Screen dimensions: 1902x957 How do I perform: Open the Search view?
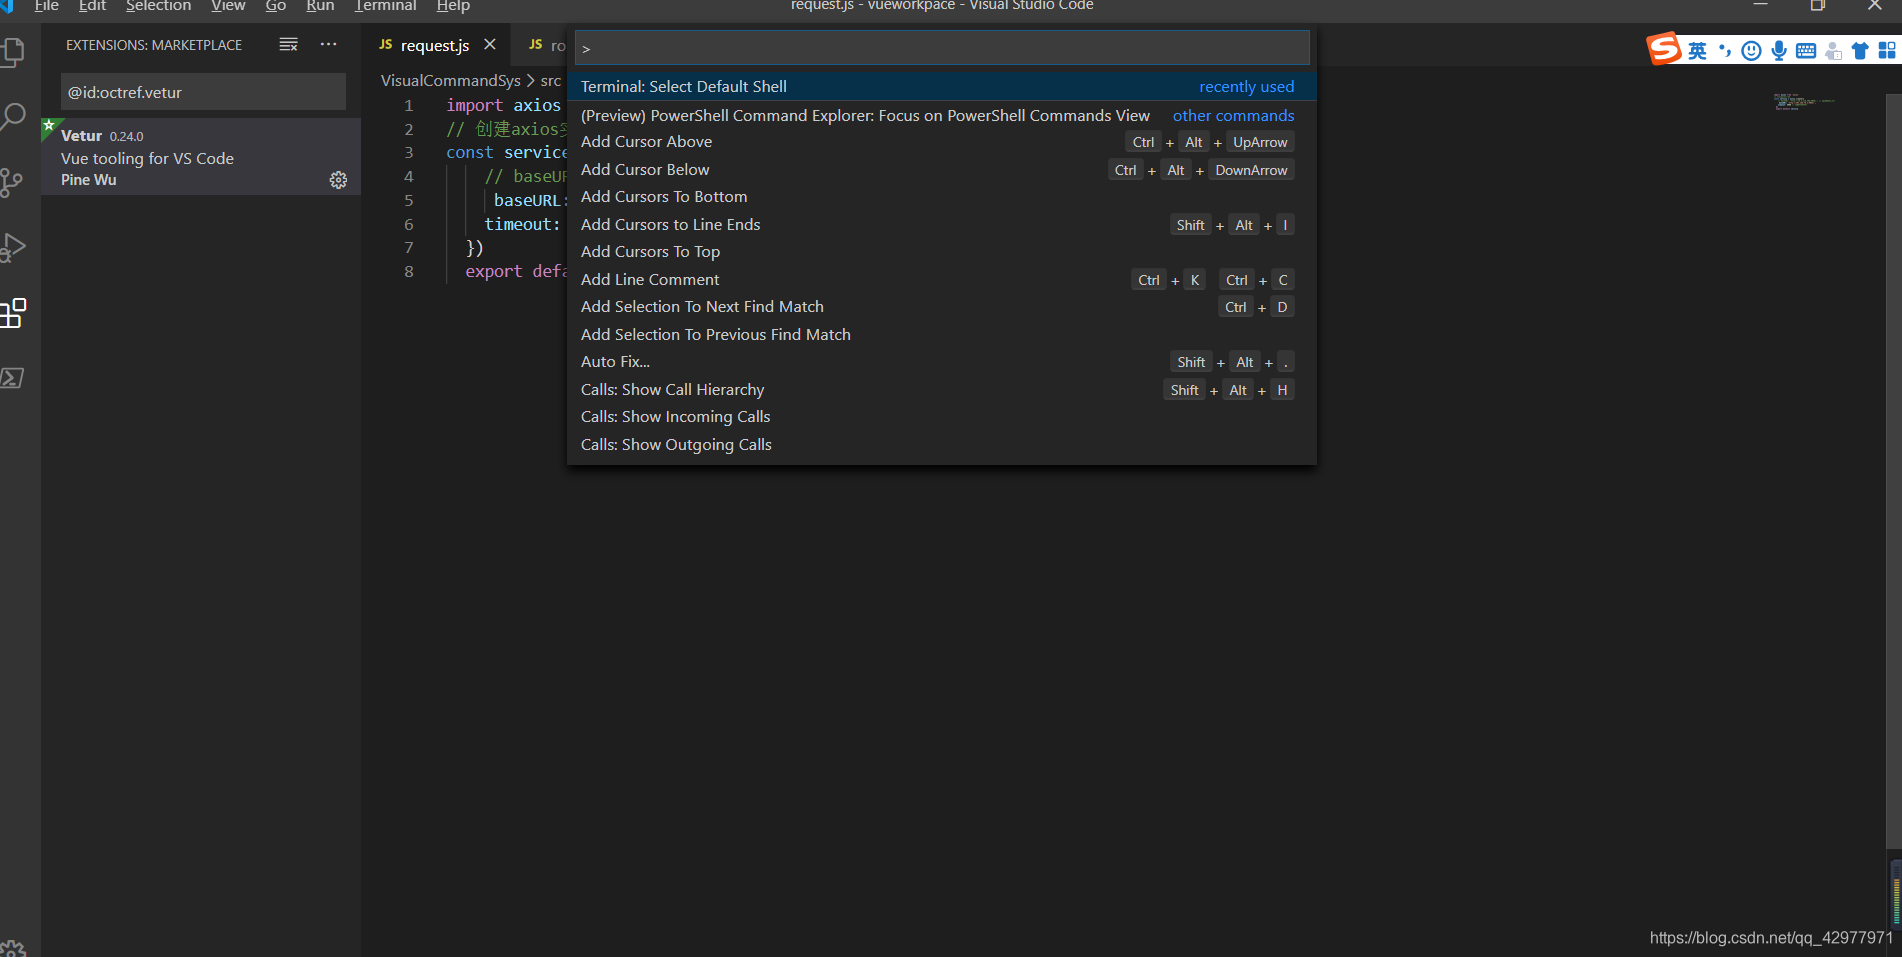[x=15, y=117]
